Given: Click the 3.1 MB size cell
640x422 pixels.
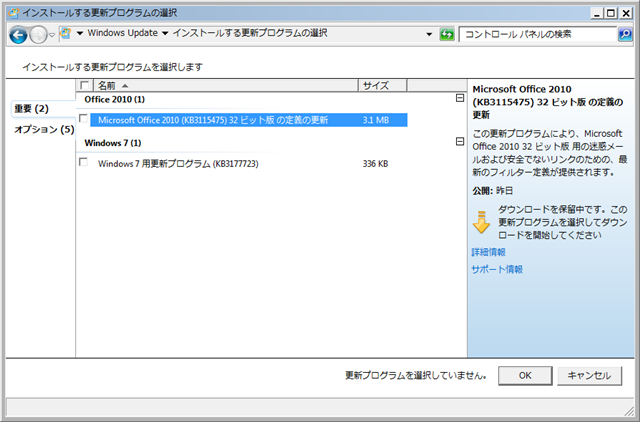Looking at the screenshot, I should coord(376,120).
